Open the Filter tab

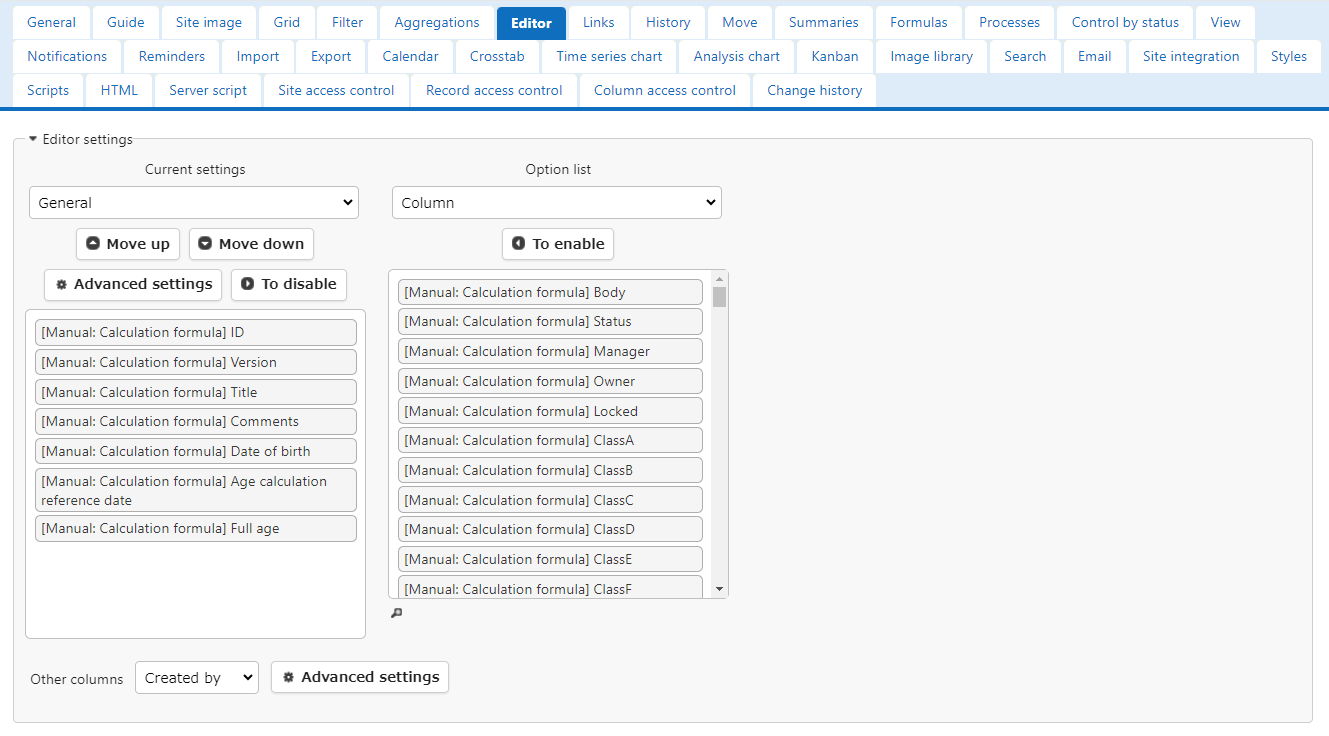pyautogui.click(x=348, y=22)
